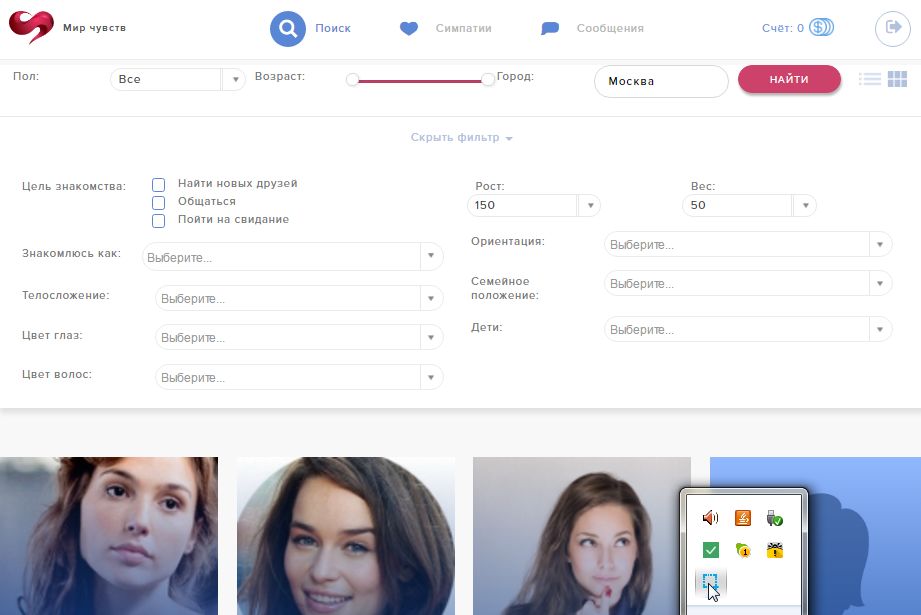The image size is (921, 615).
Task: Open the Вес dropdown showing 50
Action: (x=749, y=206)
